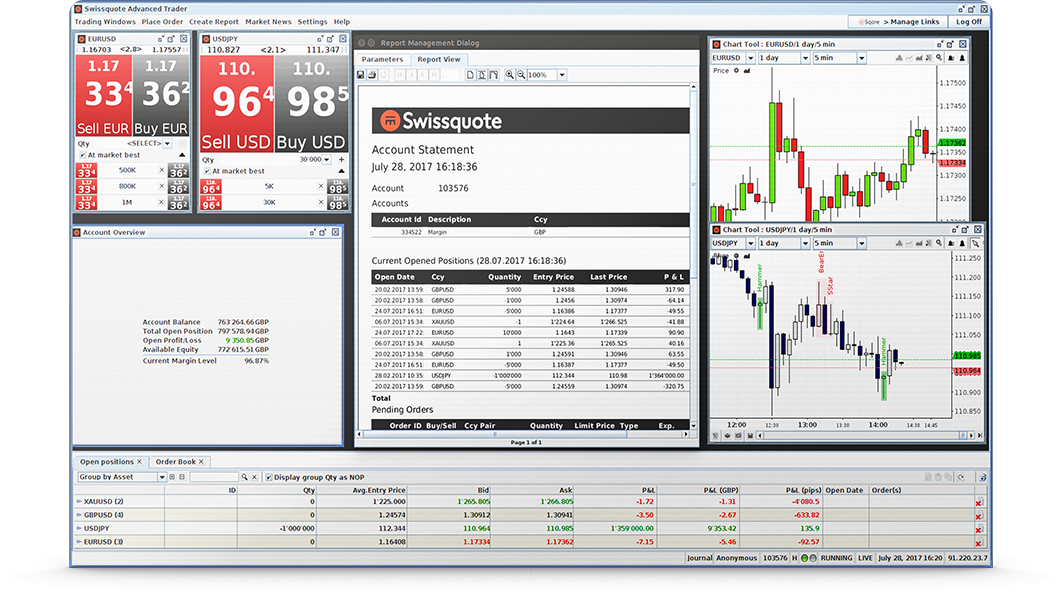The height and width of the screenshot is (594, 1062).
Task: Select the Report View tab
Action: pos(438,60)
